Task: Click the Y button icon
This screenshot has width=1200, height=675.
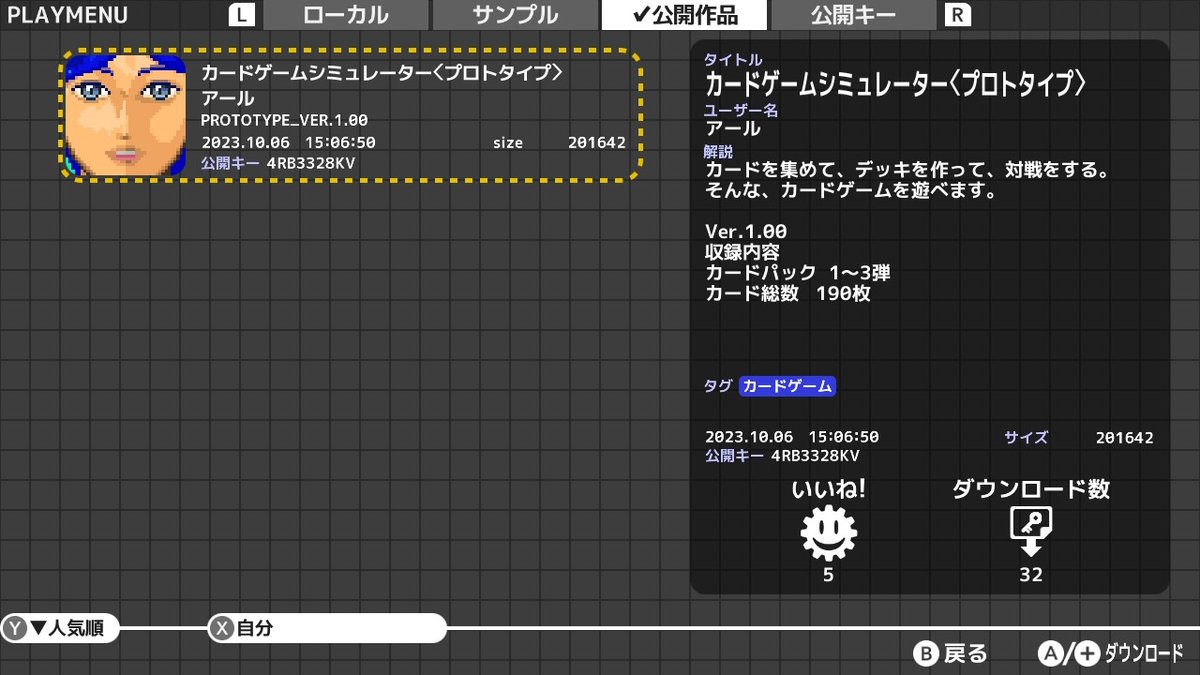Action: point(15,628)
